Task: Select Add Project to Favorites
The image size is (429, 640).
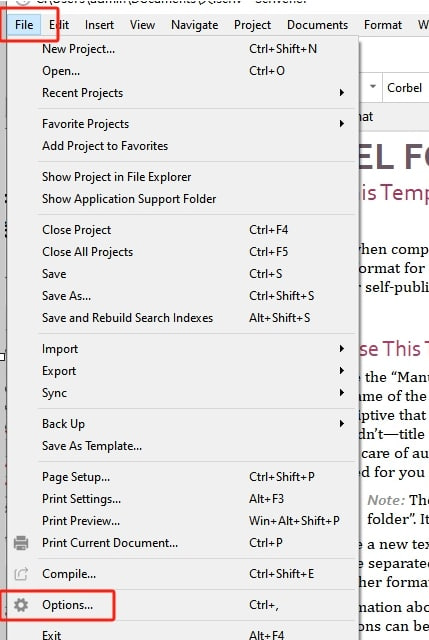Action: (x=105, y=146)
